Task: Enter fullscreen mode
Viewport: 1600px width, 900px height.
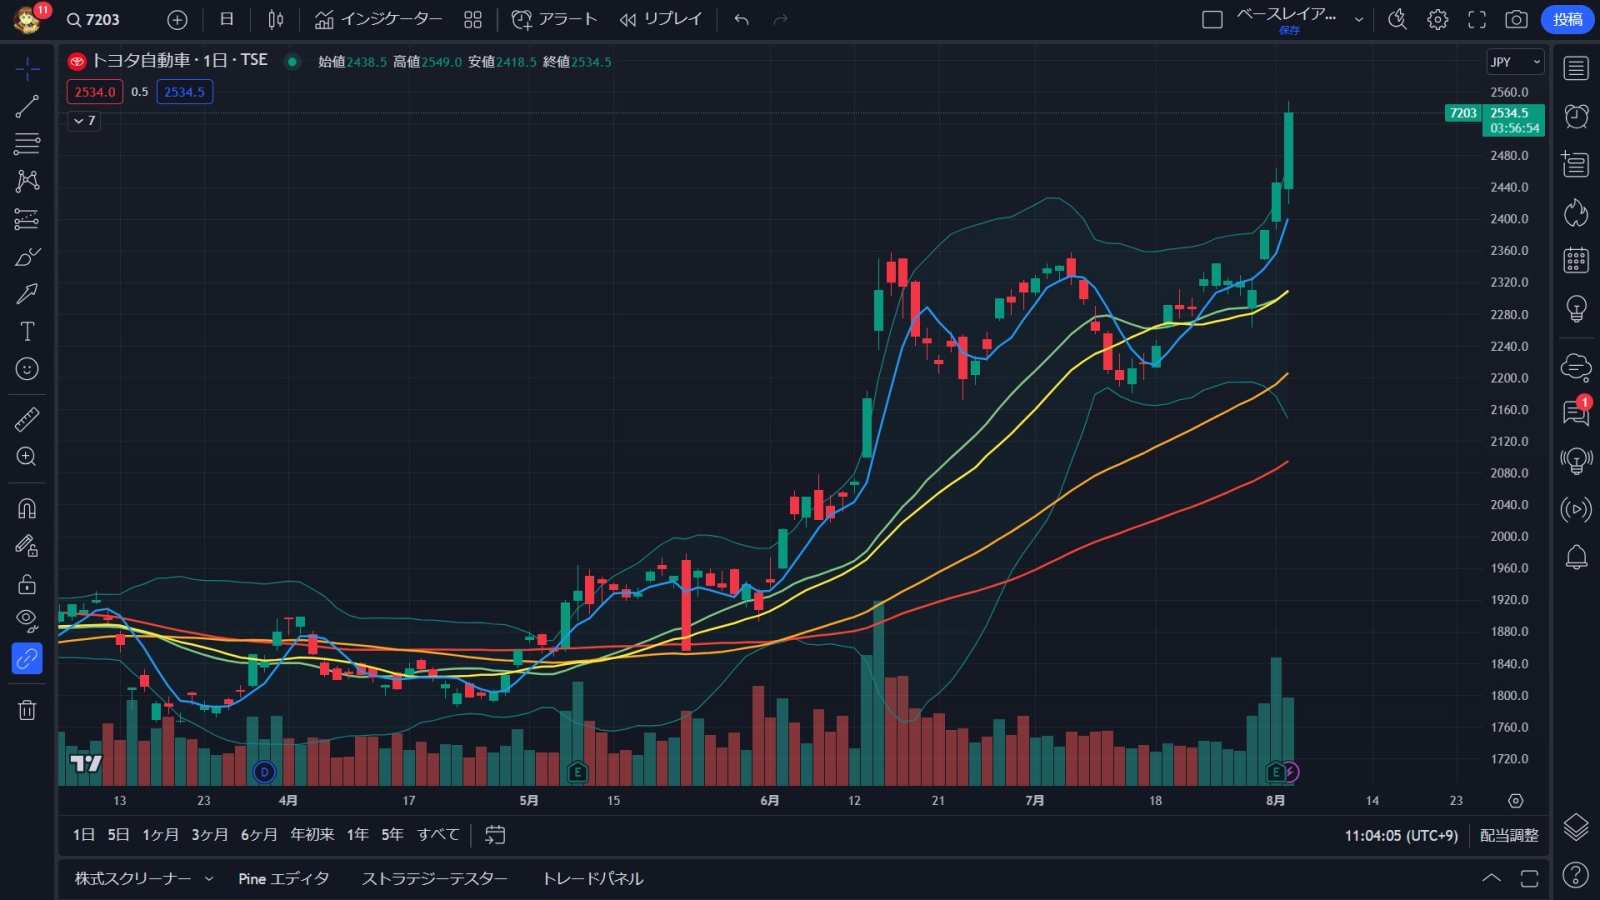Action: tap(1477, 19)
